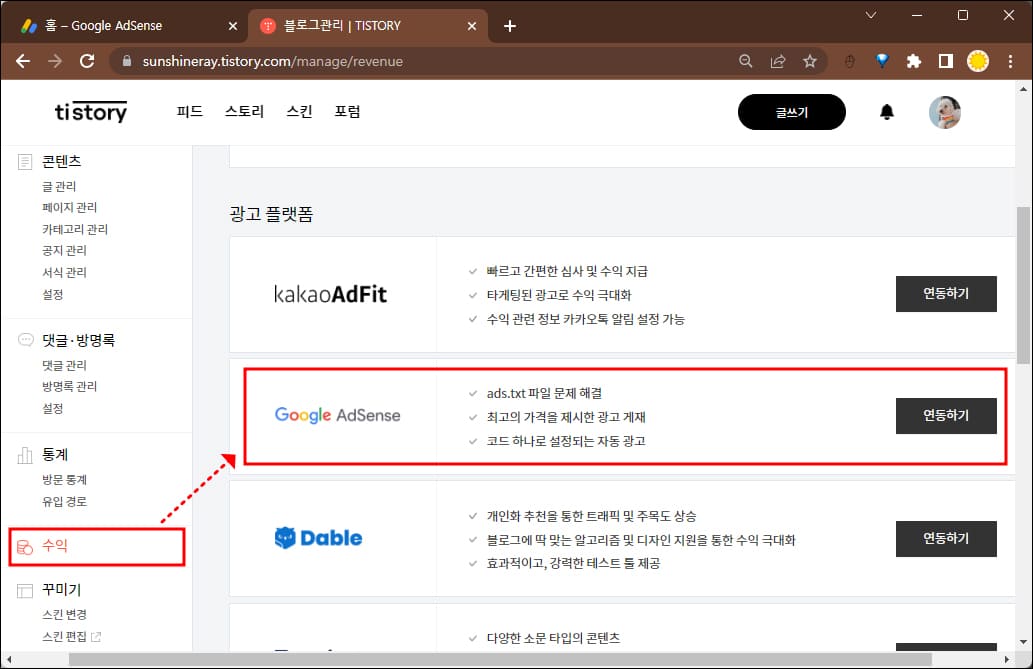Click the mouse extension icon

tap(850, 61)
